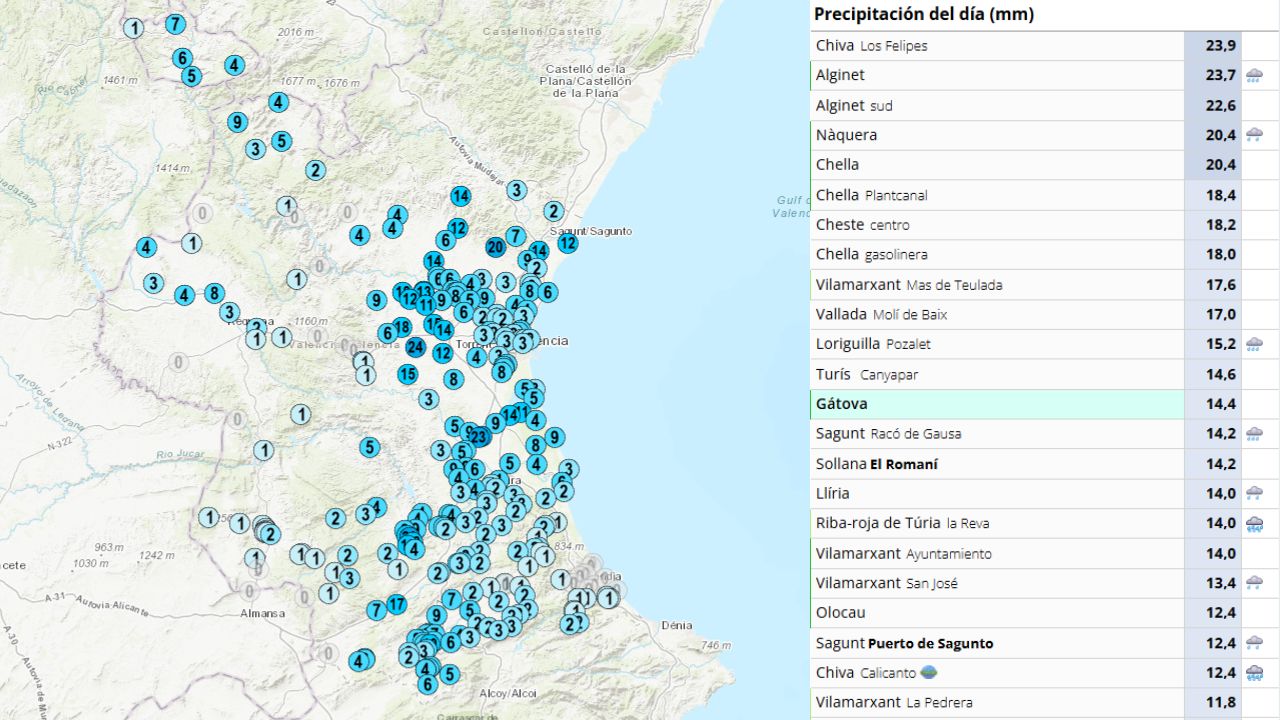Open the Chiva Los Felipes station entry
Screen dimensions: 1280x720
tap(871, 46)
